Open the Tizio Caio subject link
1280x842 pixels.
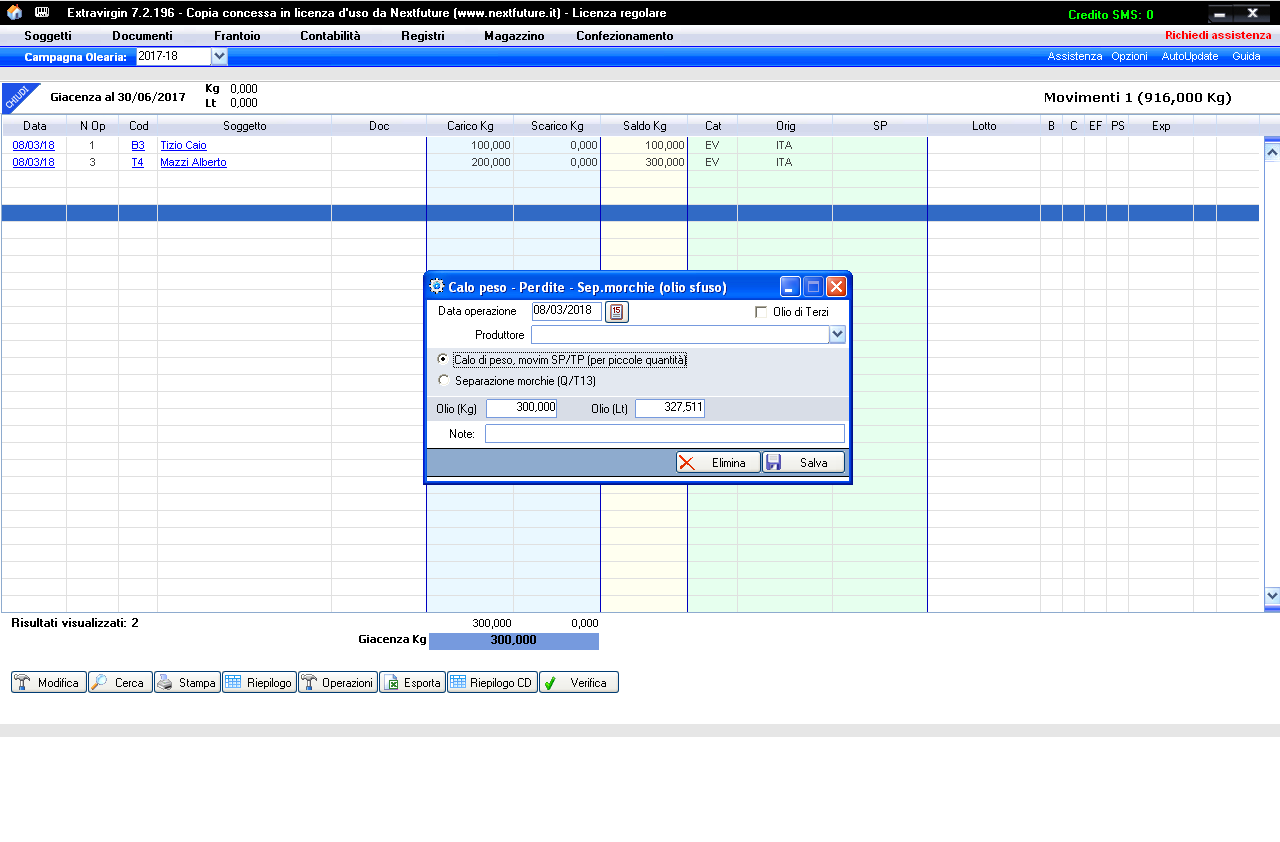coord(183,145)
